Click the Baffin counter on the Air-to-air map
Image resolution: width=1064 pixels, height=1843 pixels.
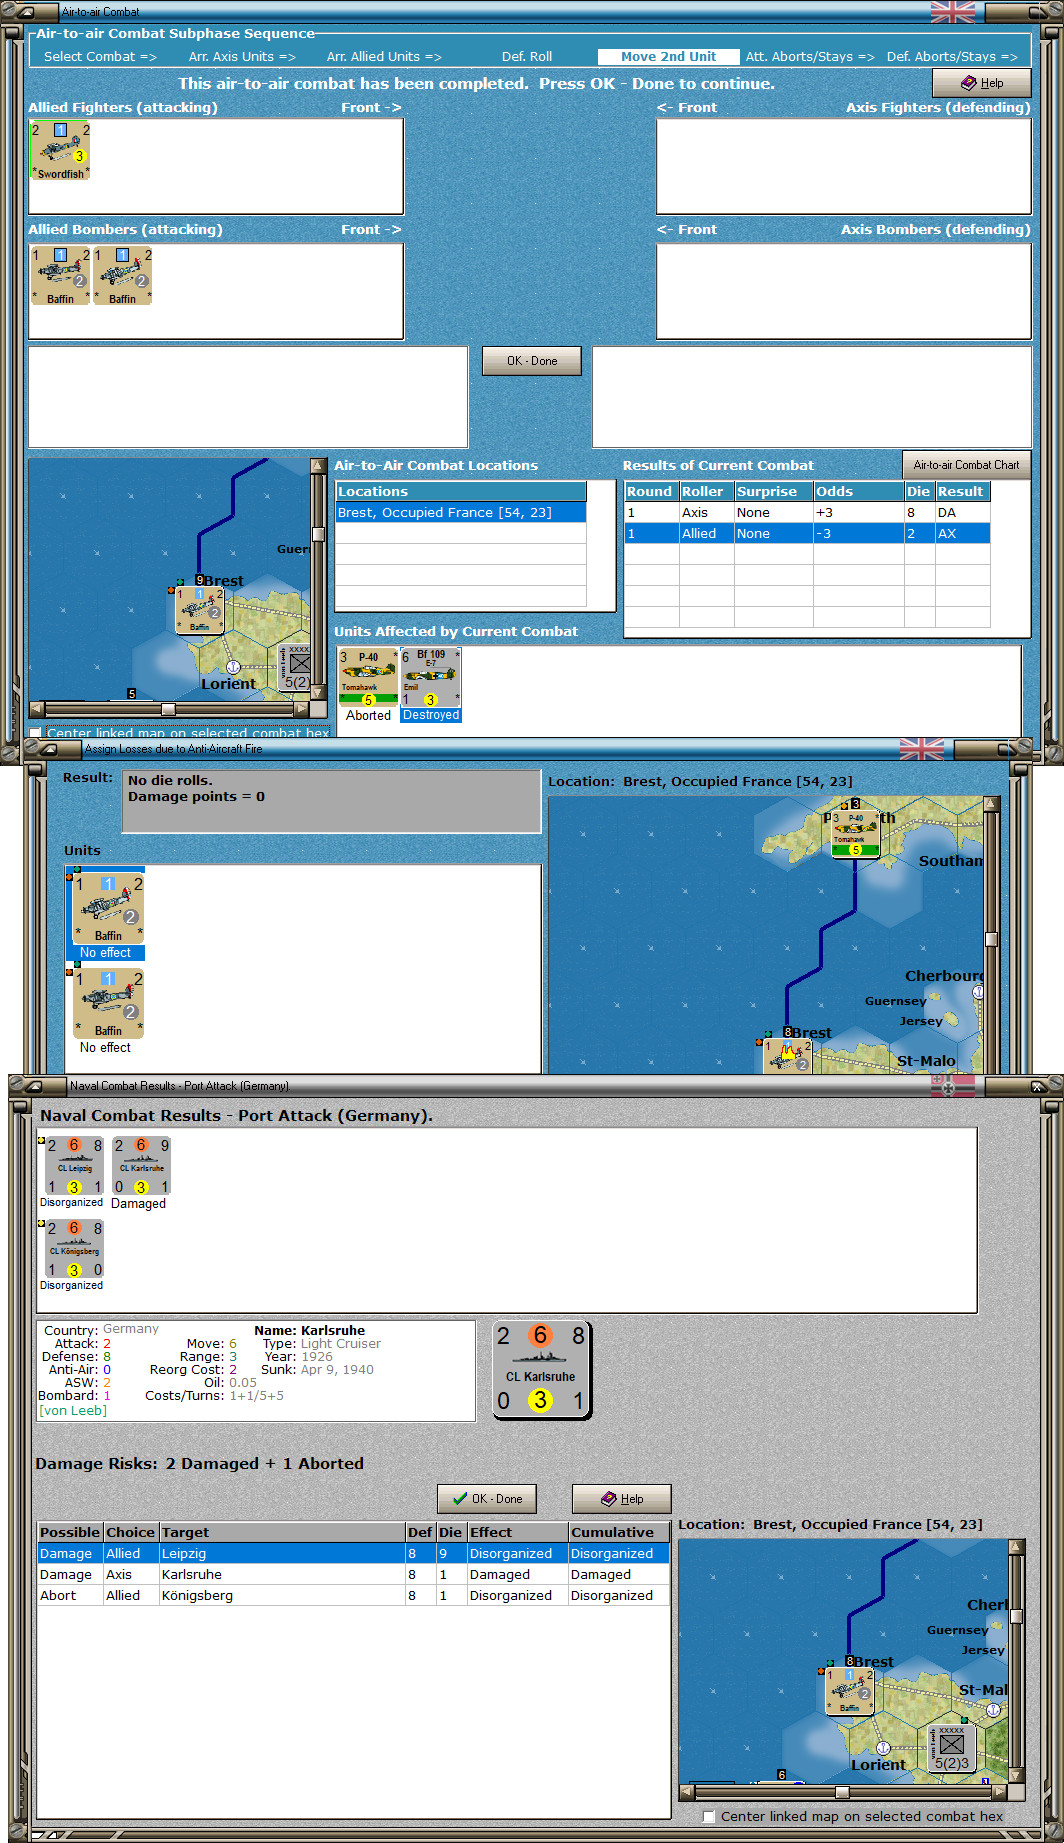(200, 610)
